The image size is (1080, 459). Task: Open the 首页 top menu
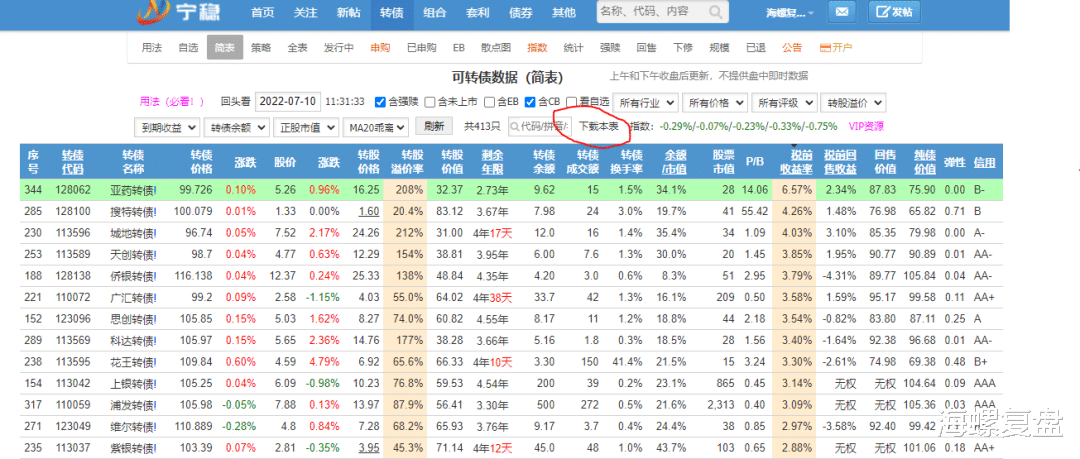[262, 12]
